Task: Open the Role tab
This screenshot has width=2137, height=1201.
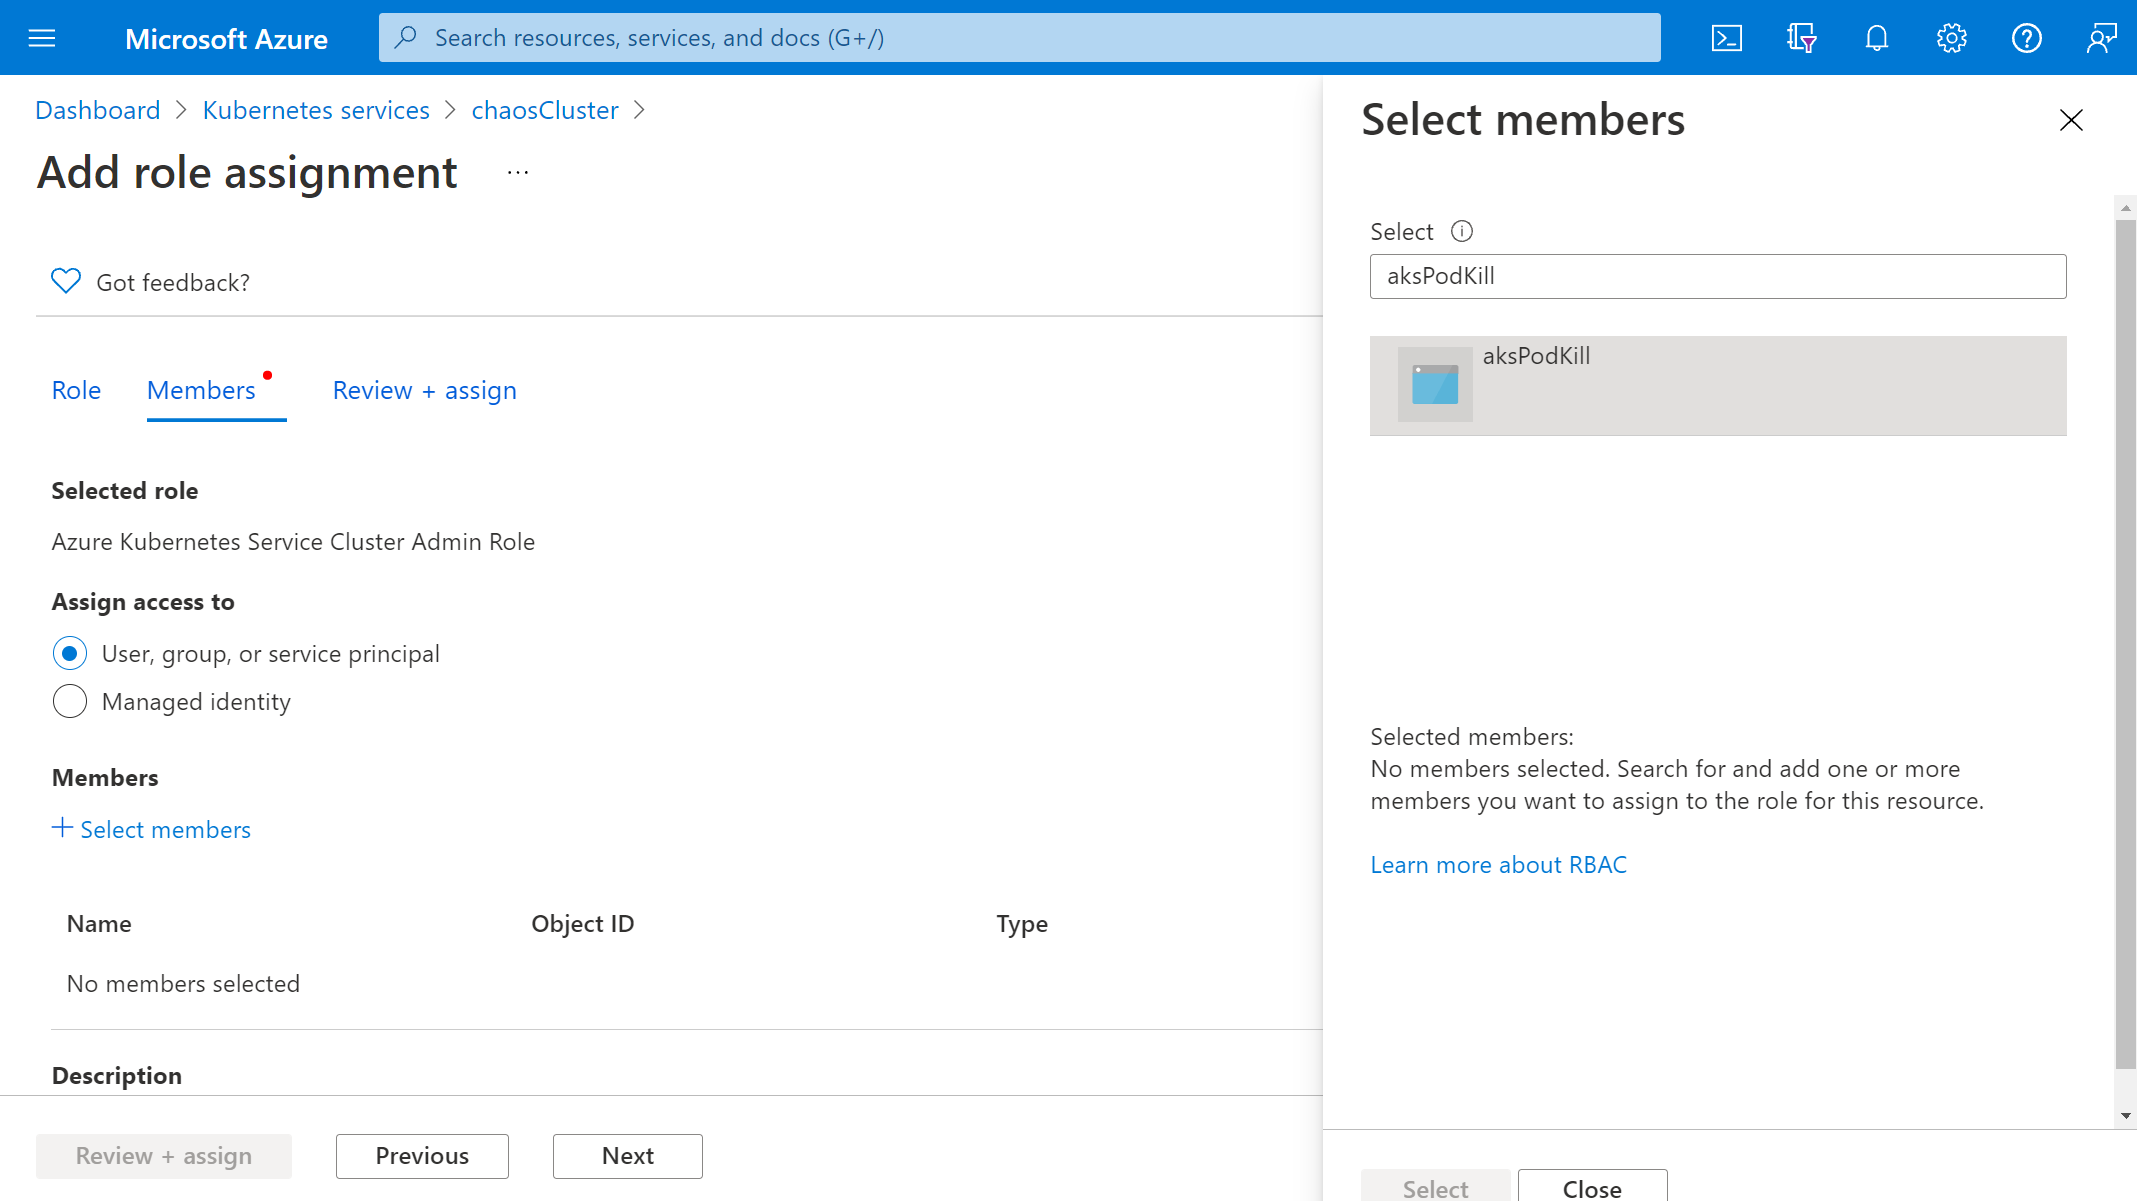Action: coord(76,389)
